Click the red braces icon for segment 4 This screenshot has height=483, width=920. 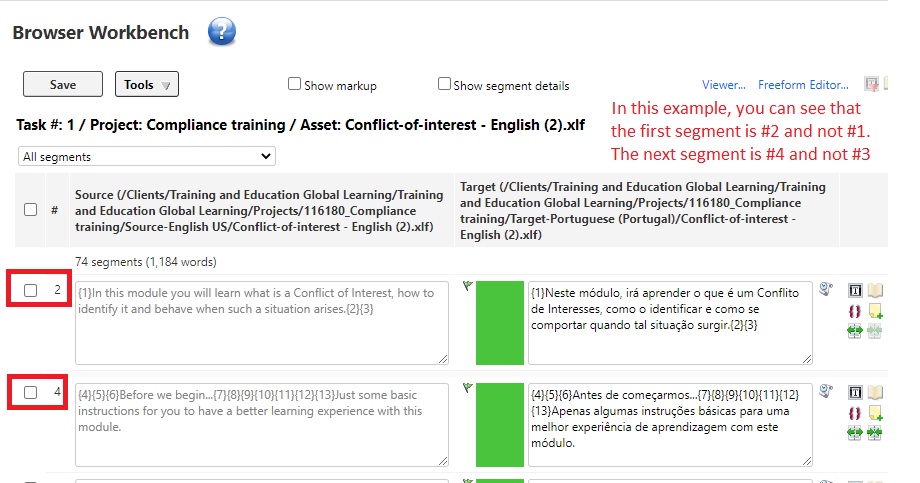855,413
